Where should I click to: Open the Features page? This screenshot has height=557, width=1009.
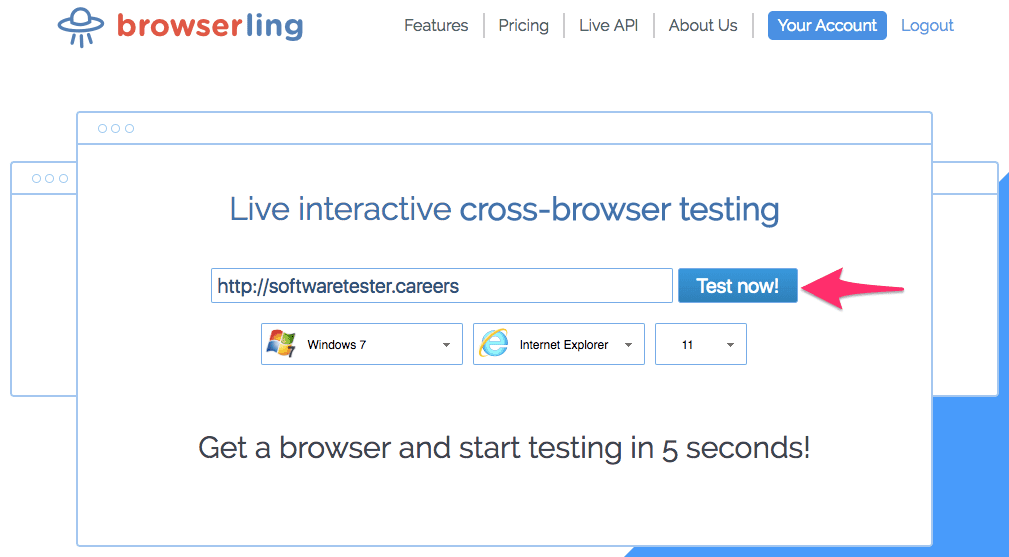click(x=436, y=26)
